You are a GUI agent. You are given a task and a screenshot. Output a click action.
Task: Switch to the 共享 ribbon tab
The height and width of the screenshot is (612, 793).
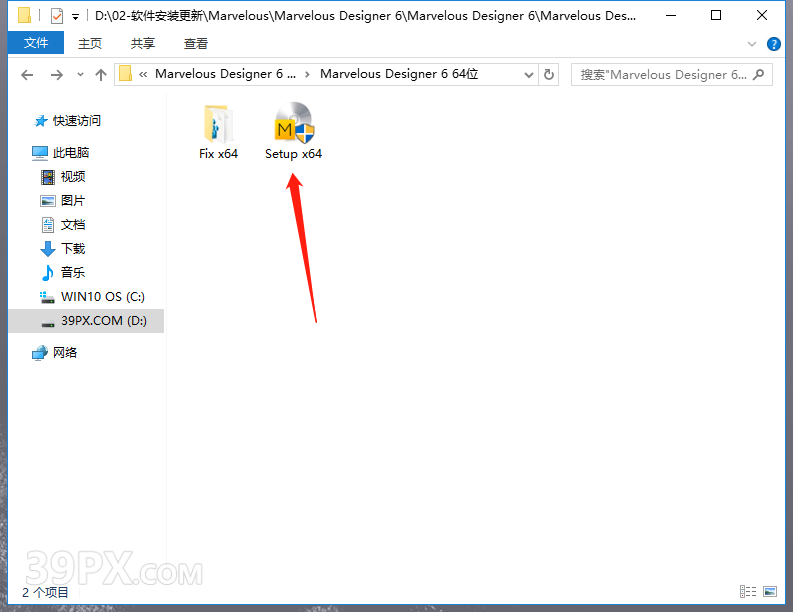click(x=143, y=43)
